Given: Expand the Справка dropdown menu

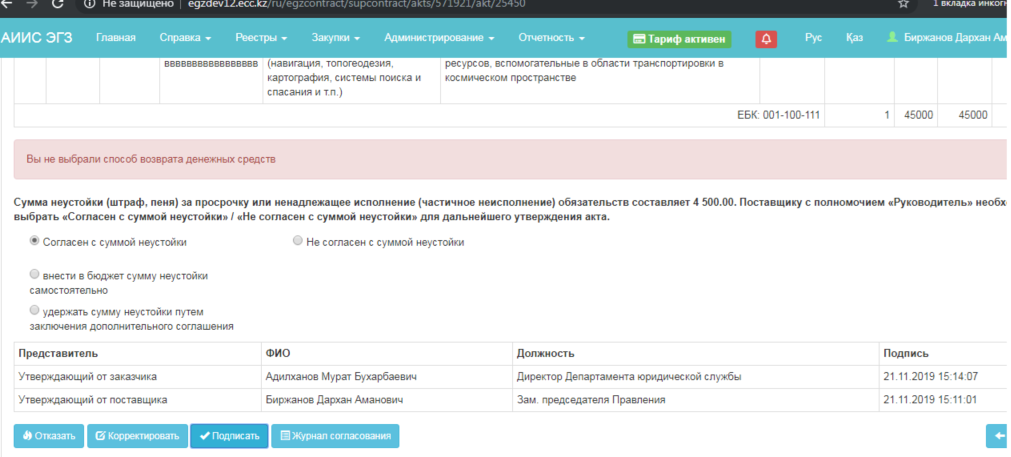Looking at the screenshot, I should (x=185, y=38).
